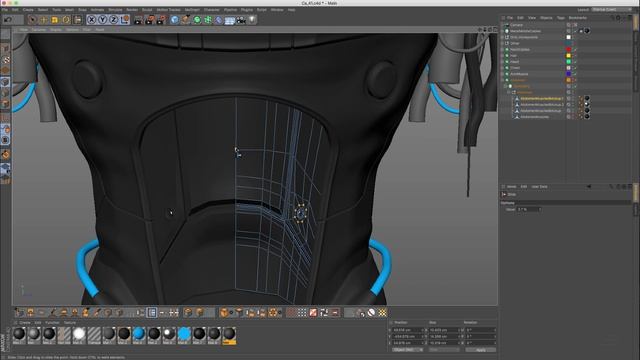Switch to Edges mode in left palette

5,93
